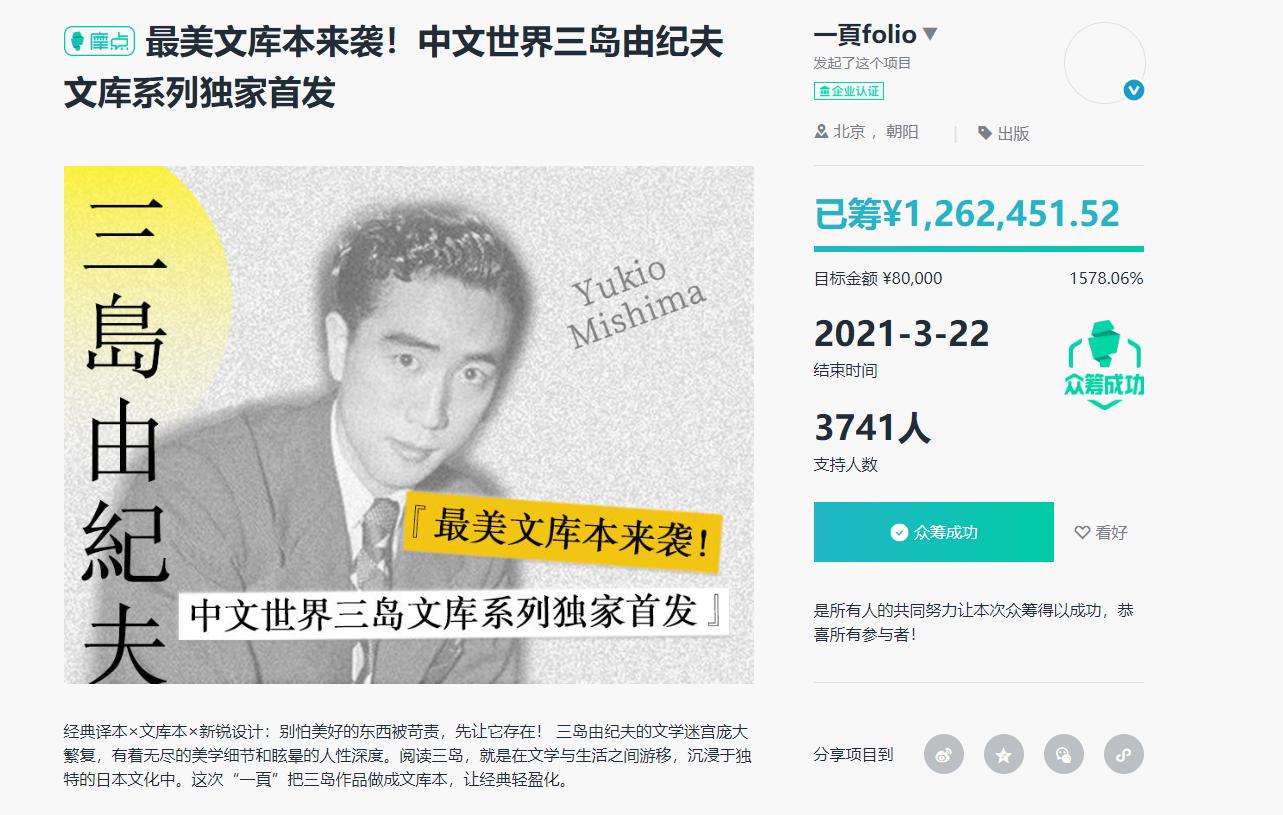This screenshot has height=815, width=1283.
Task: Click the location pin icon for 北京
Action: [822, 132]
